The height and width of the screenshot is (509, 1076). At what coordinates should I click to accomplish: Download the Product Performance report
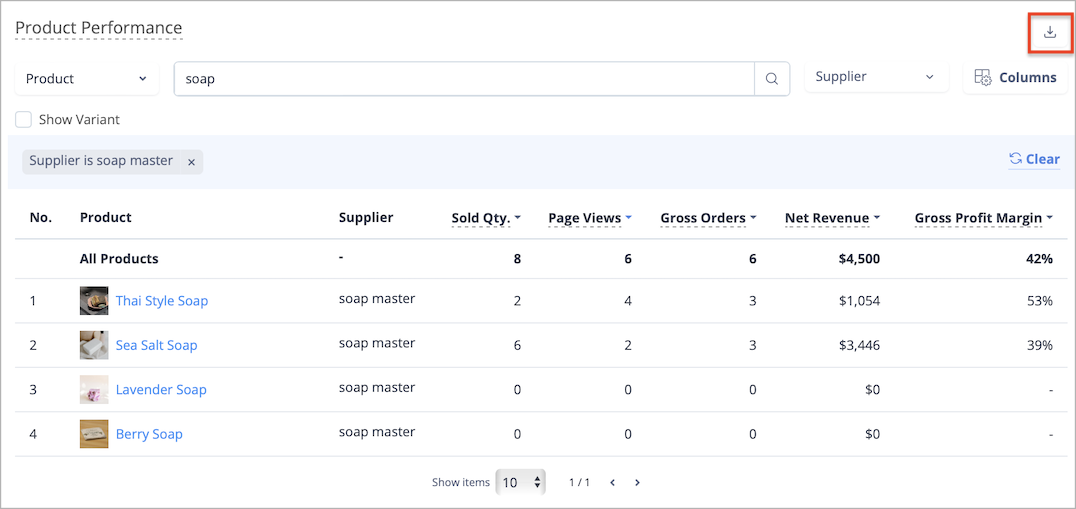1049,32
